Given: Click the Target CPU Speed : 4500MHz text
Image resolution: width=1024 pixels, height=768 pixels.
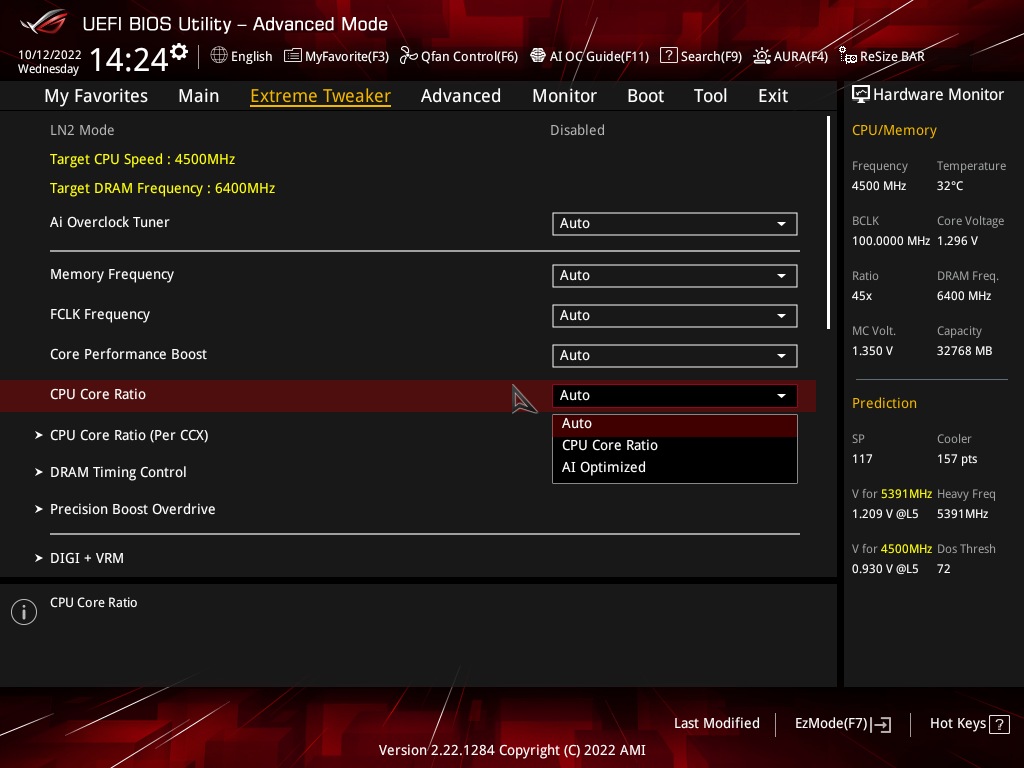Looking at the screenshot, I should [142, 159].
